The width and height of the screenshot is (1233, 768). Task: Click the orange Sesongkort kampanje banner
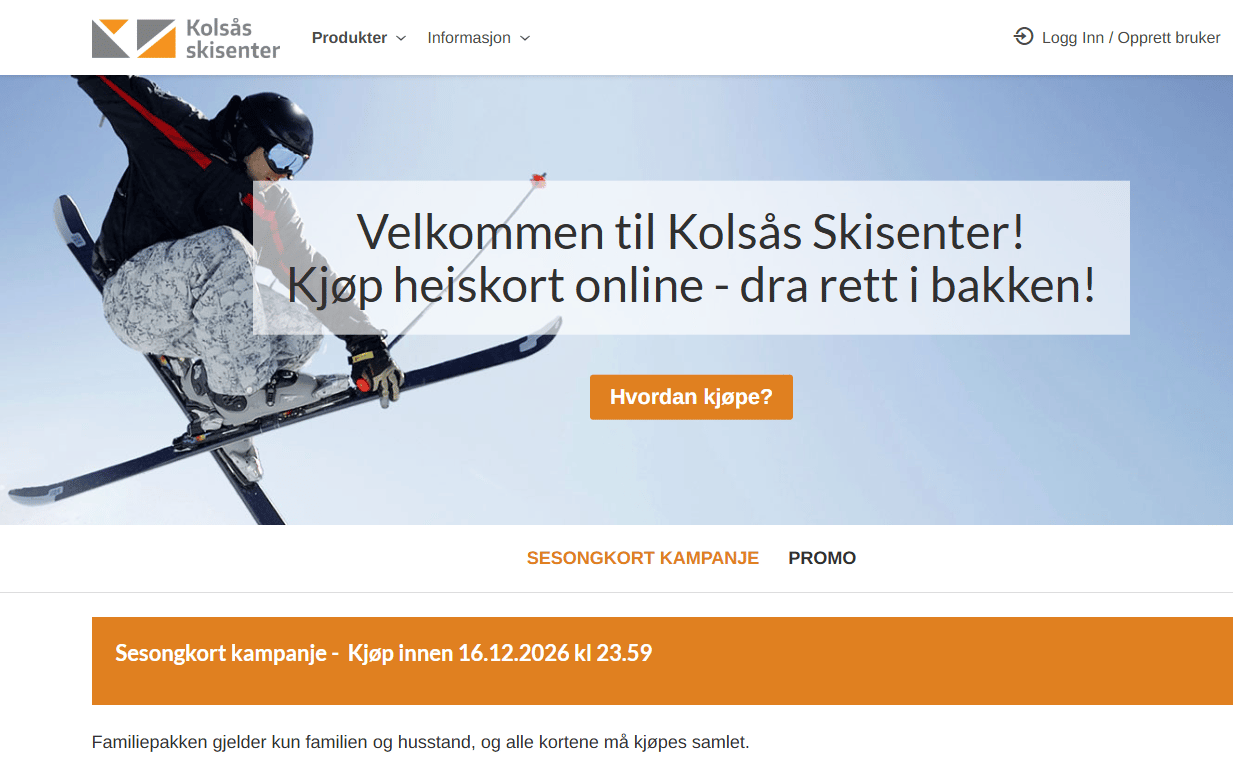[662, 661]
